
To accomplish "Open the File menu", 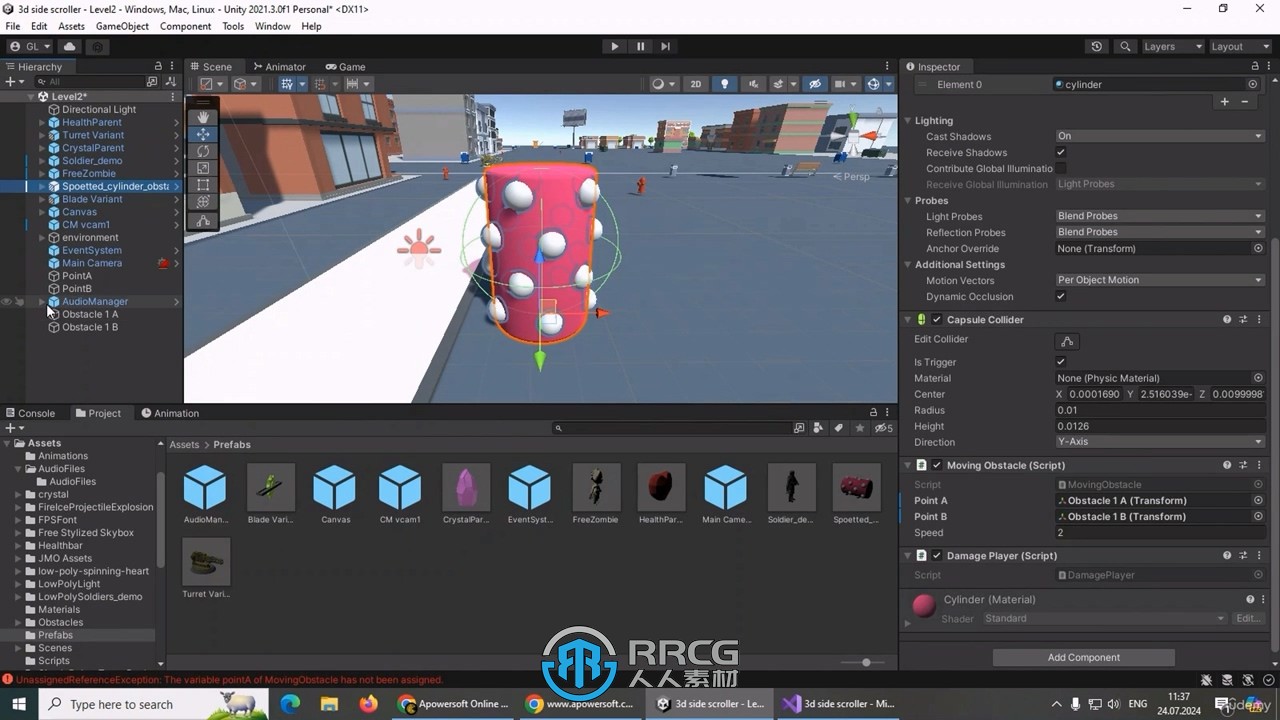I will click(x=13, y=26).
